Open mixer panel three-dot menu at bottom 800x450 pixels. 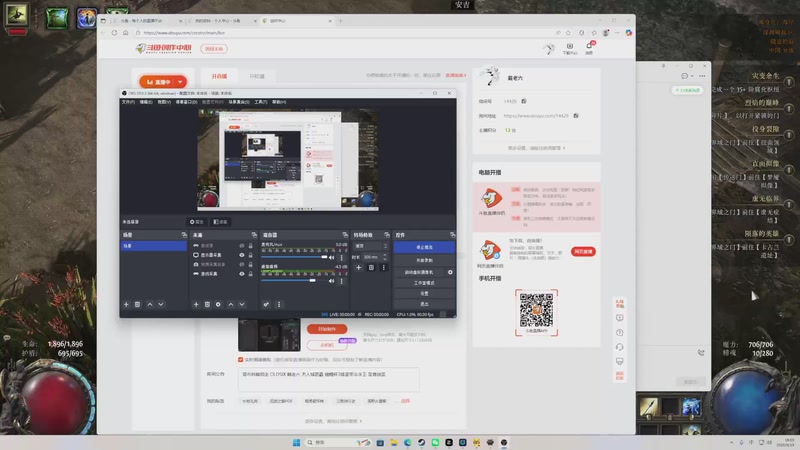tap(279, 305)
